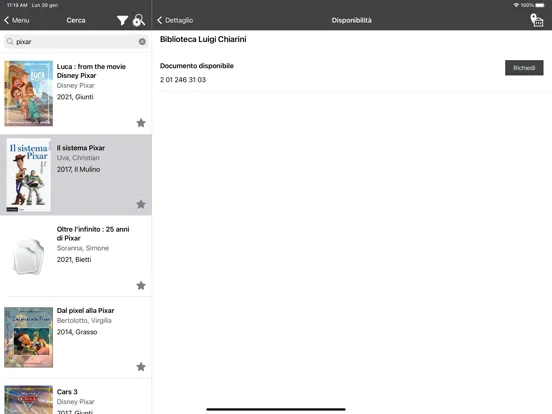Click Documento disponibile status
This screenshot has width=552, height=414.
[x=197, y=66]
